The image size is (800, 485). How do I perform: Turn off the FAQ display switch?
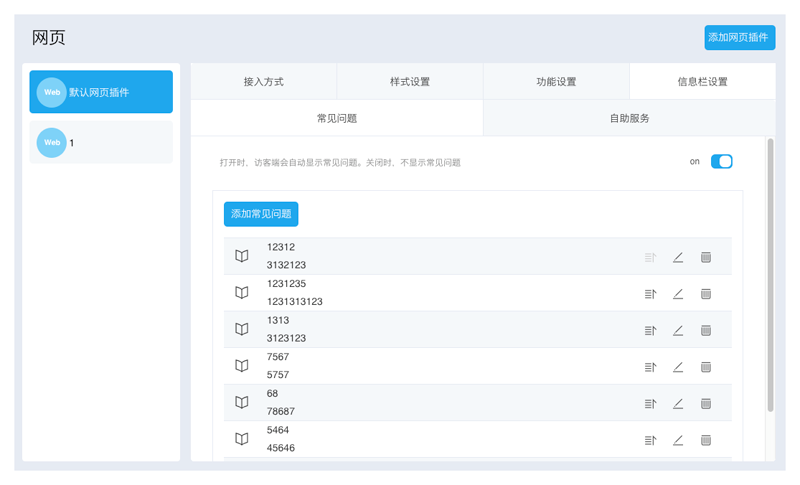(x=721, y=161)
